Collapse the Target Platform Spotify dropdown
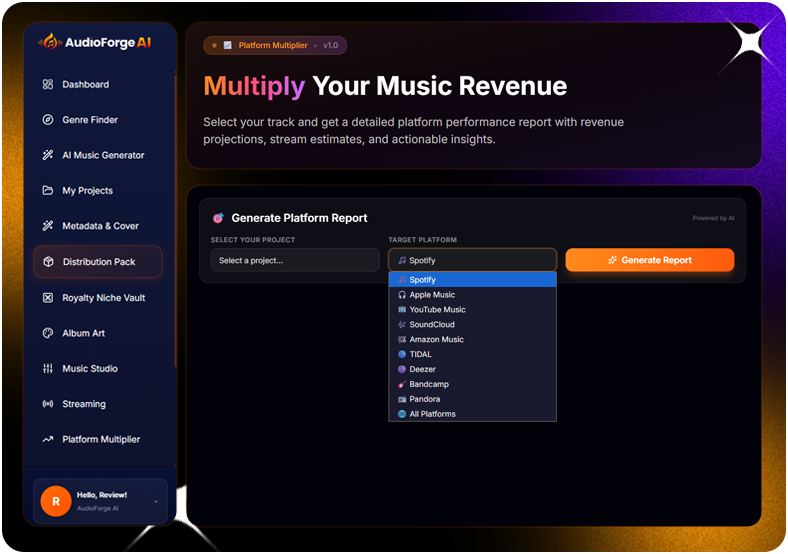Screen dimensions: 788x554 tap(472, 260)
